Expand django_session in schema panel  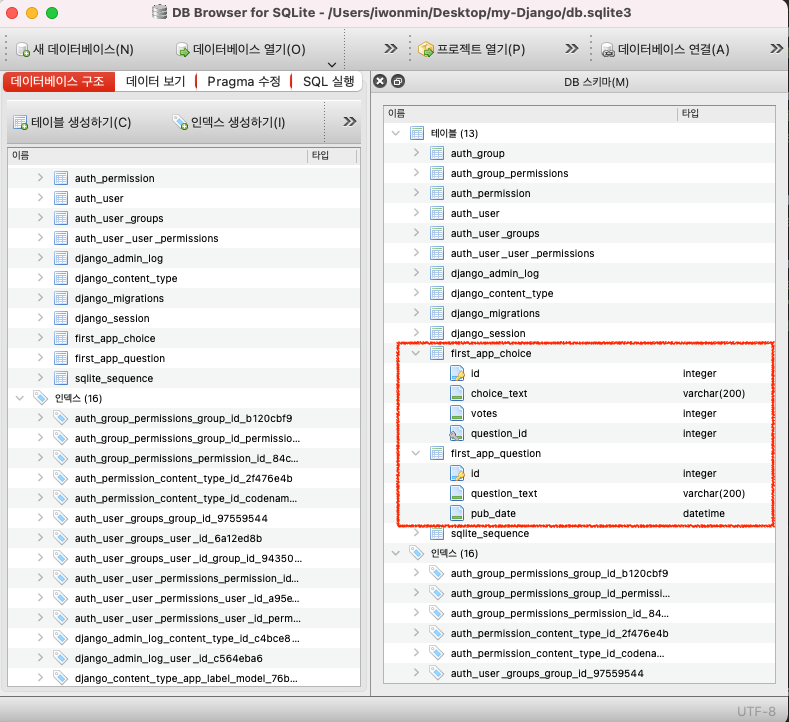(x=416, y=333)
